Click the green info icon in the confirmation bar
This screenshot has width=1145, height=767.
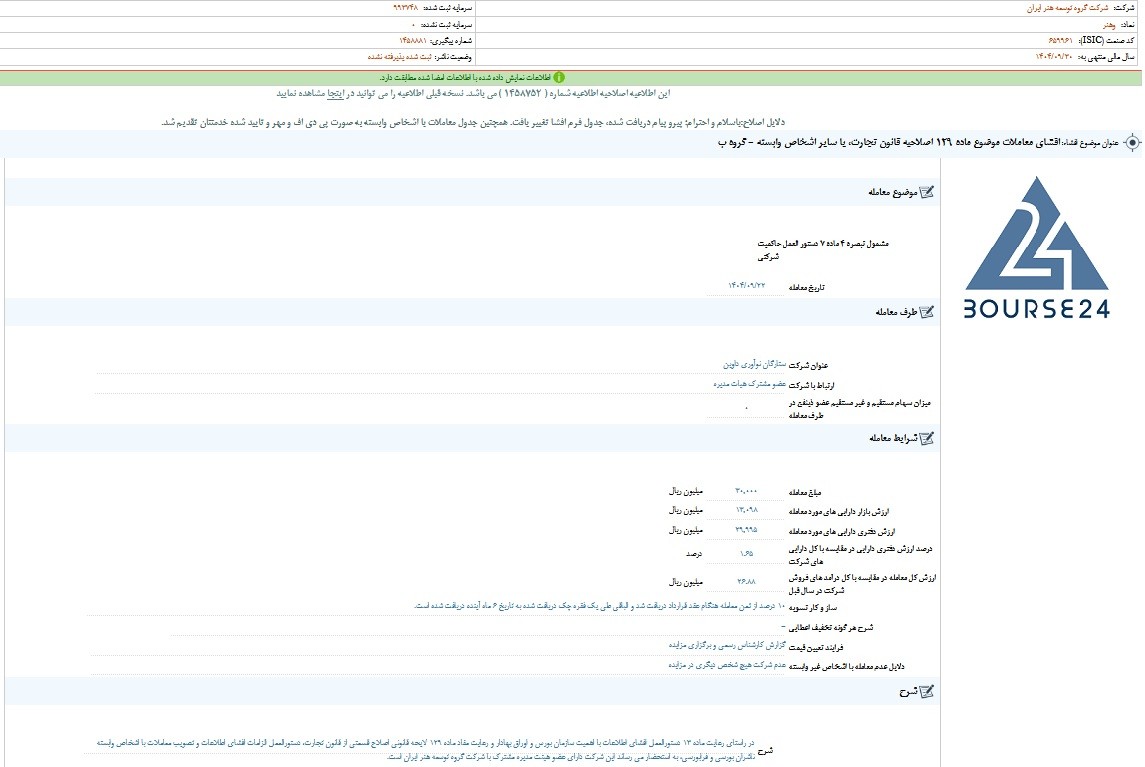tap(559, 77)
